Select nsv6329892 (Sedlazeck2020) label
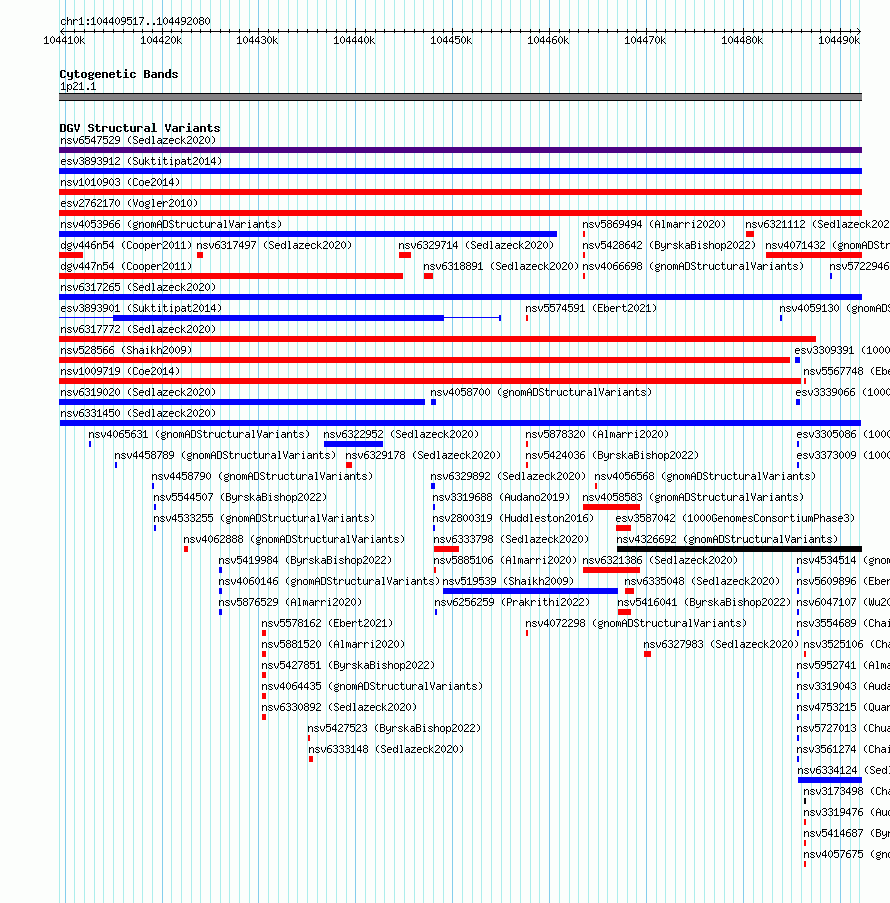 [508, 476]
